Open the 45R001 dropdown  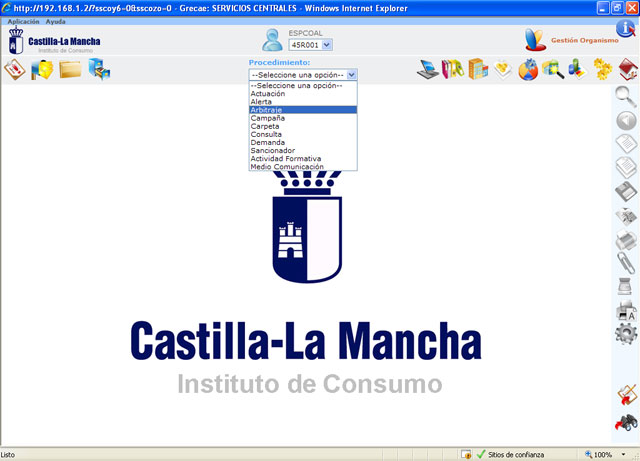pyautogui.click(x=311, y=45)
